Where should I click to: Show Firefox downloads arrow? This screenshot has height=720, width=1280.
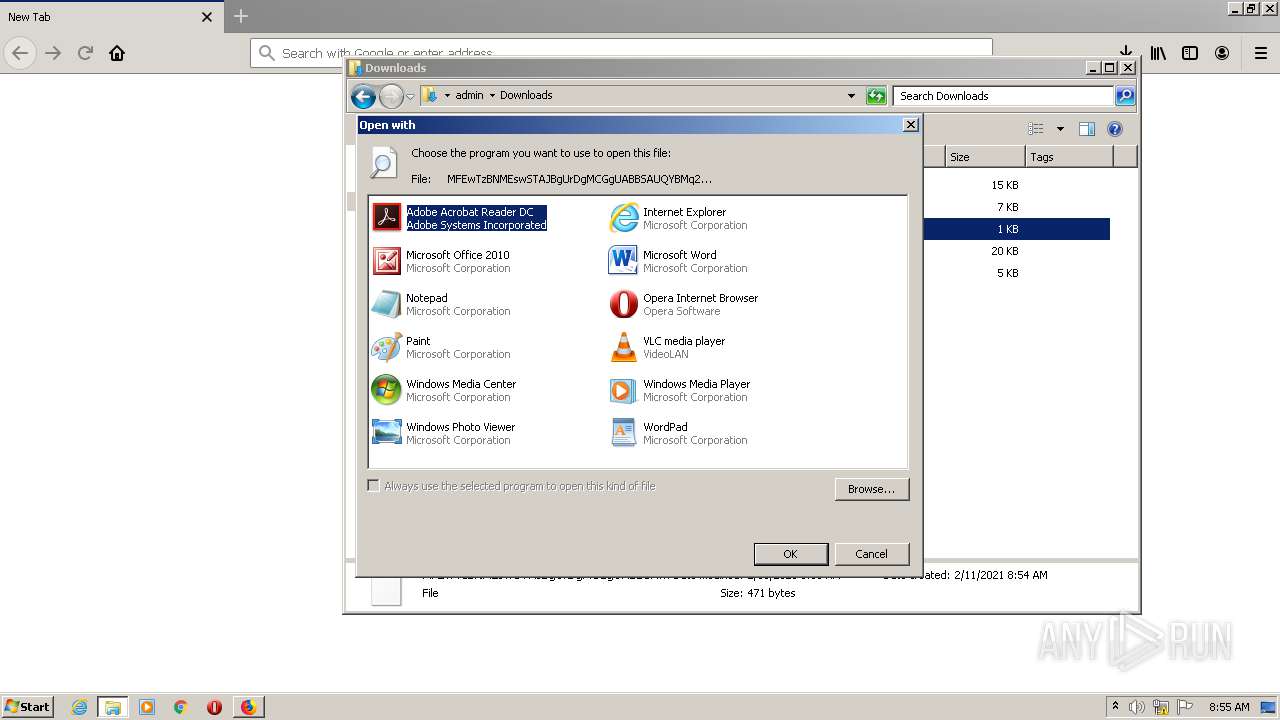click(1125, 52)
